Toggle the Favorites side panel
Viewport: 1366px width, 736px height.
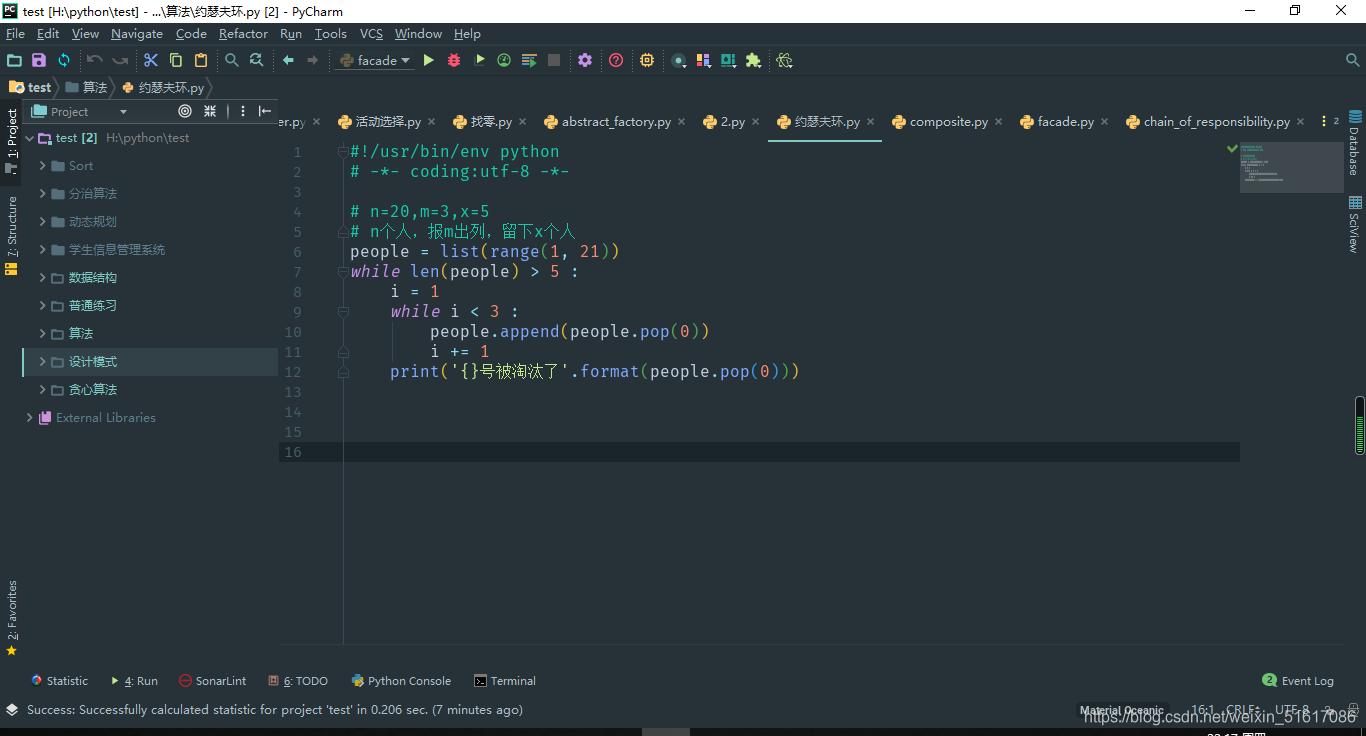click(x=12, y=618)
